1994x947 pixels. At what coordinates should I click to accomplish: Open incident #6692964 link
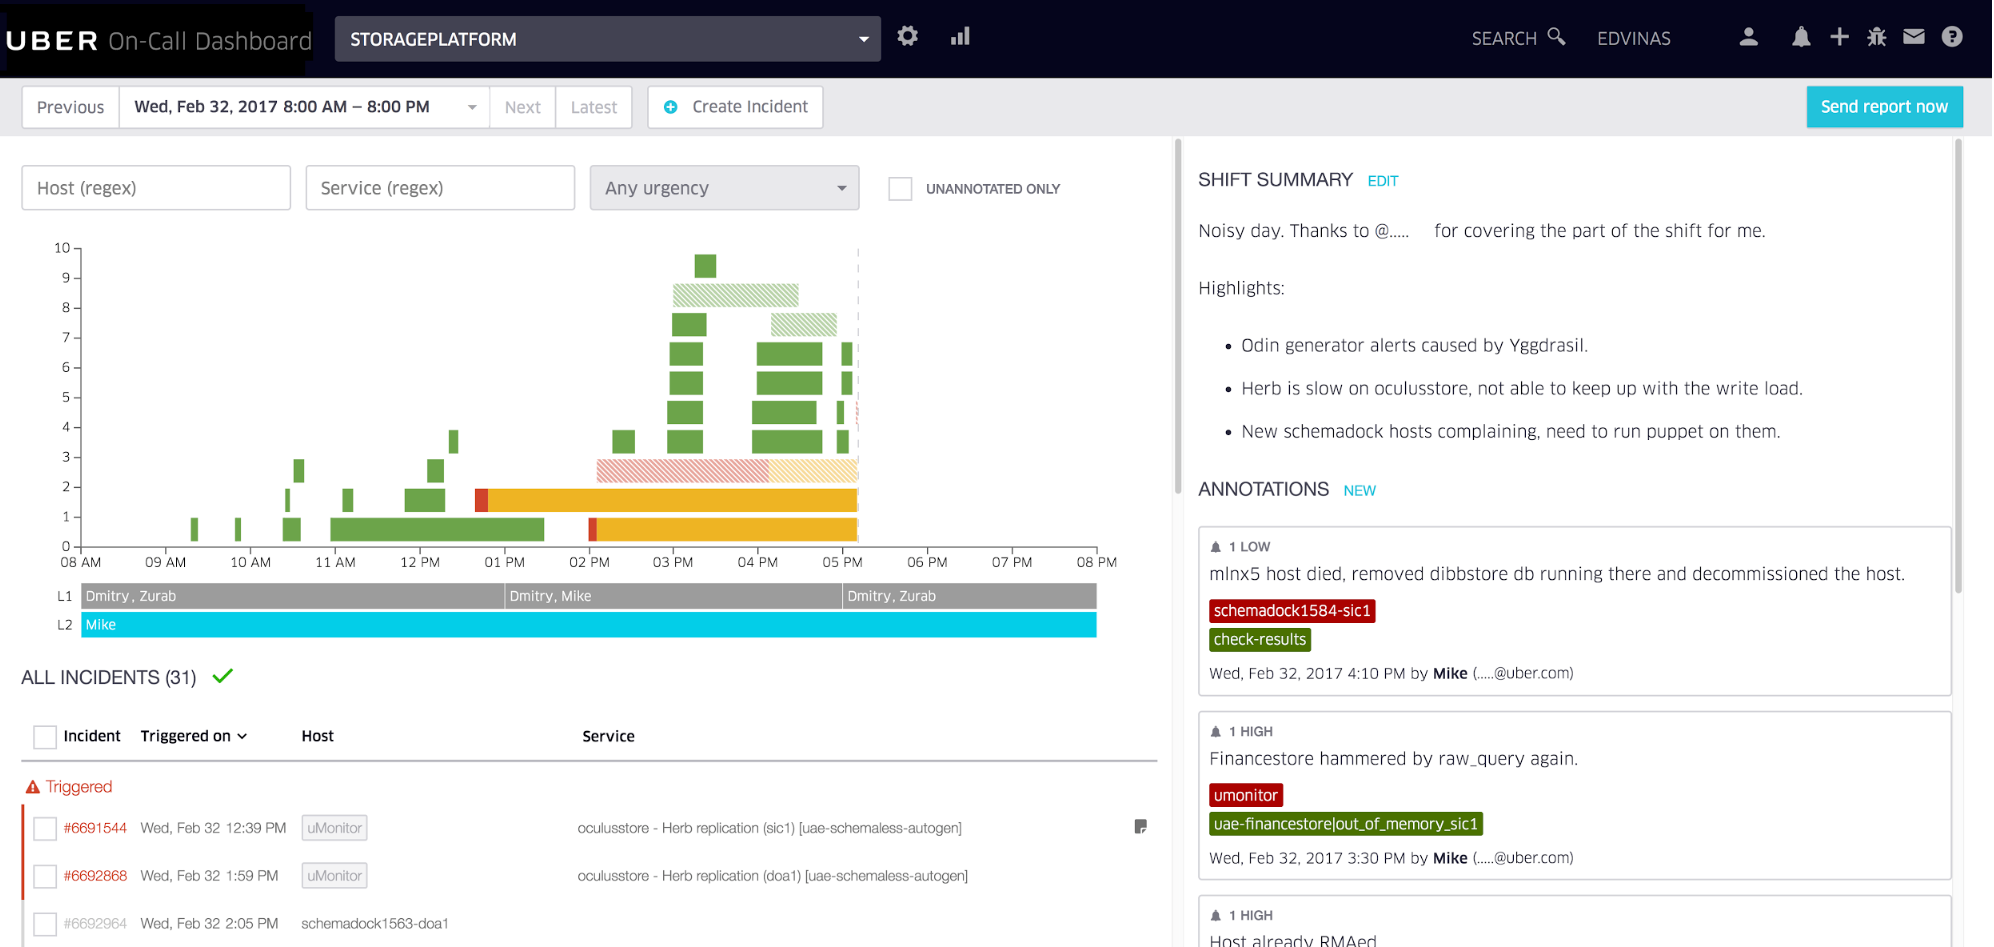click(x=95, y=924)
